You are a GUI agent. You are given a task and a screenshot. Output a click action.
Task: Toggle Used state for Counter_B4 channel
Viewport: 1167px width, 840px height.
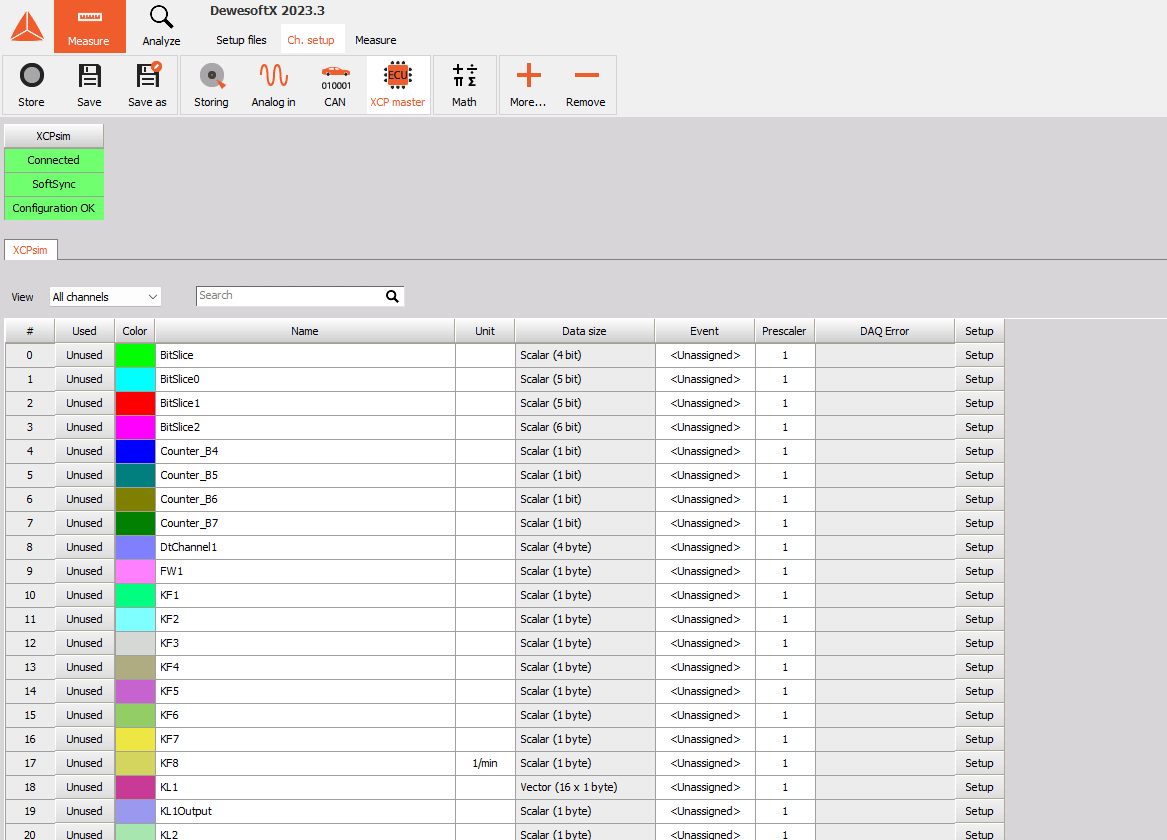coord(84,452)
